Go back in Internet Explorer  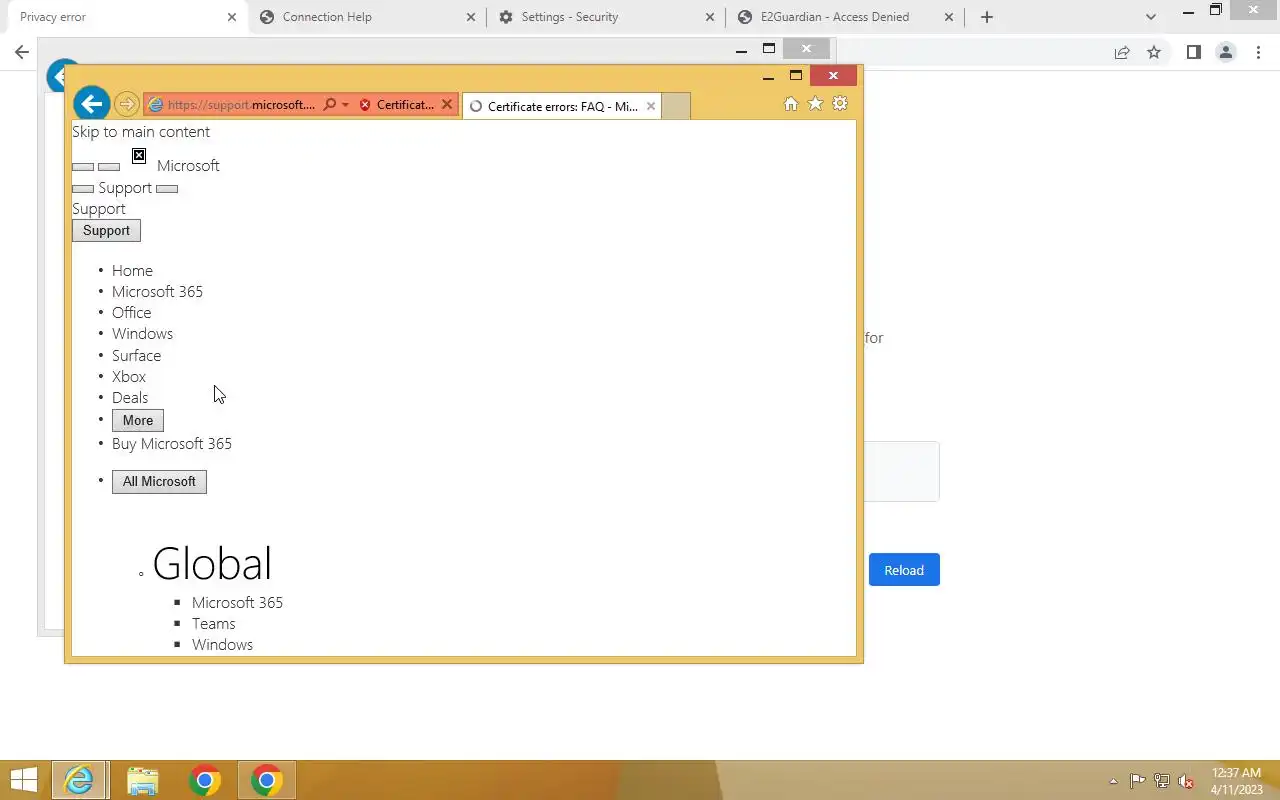coord(91,103)
